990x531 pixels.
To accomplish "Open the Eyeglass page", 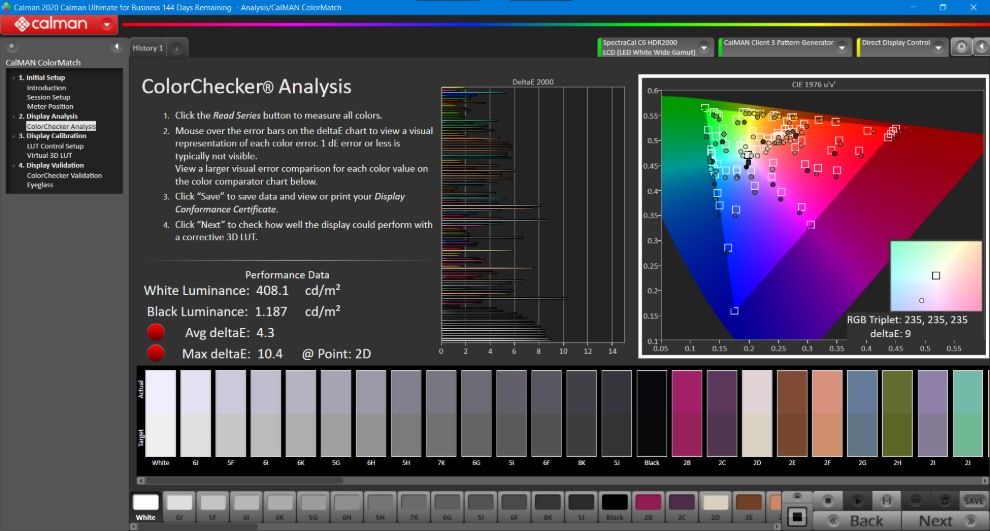I will pyautogui.click(x=40, y=185).
